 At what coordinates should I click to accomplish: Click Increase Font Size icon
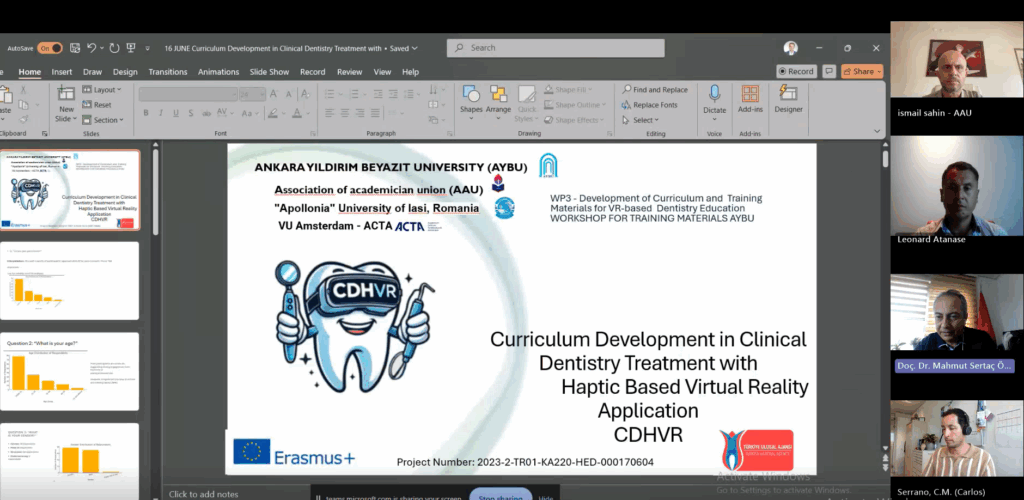coord(274,95)
